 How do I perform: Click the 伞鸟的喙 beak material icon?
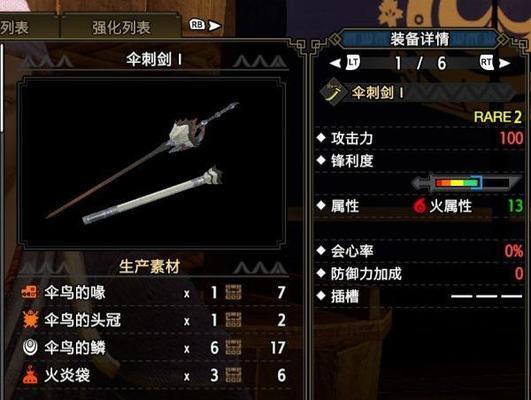point(30,292)
